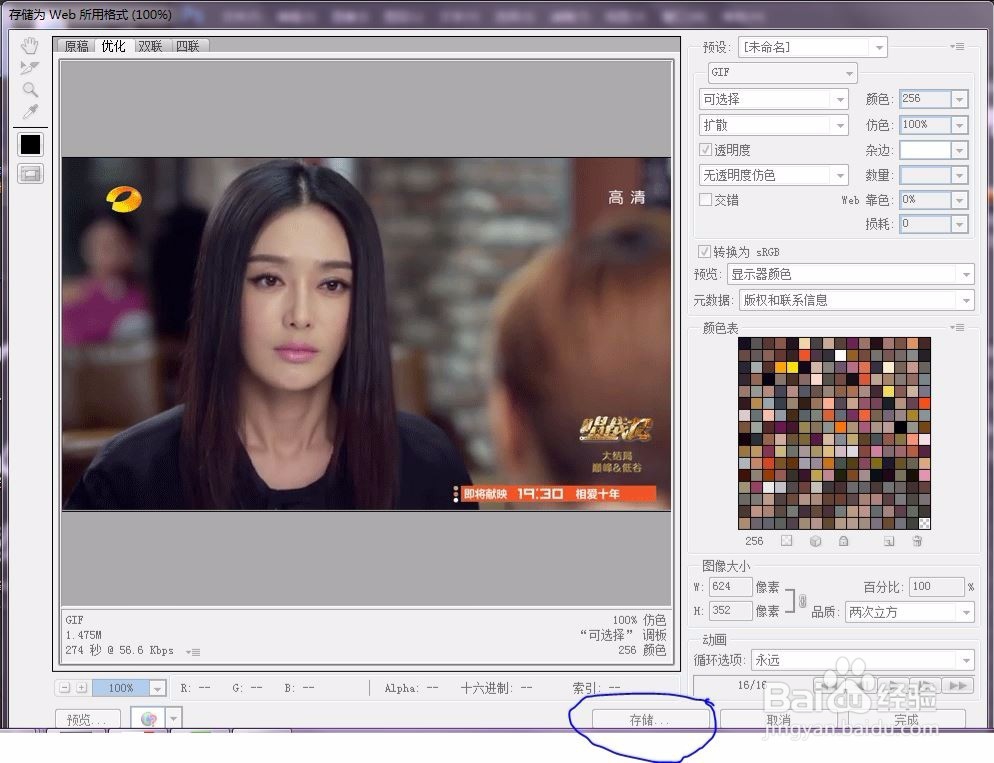Open the GIF file format dropdown
The width and height of the screenshot is (994, 763).
tap(782, 72)
